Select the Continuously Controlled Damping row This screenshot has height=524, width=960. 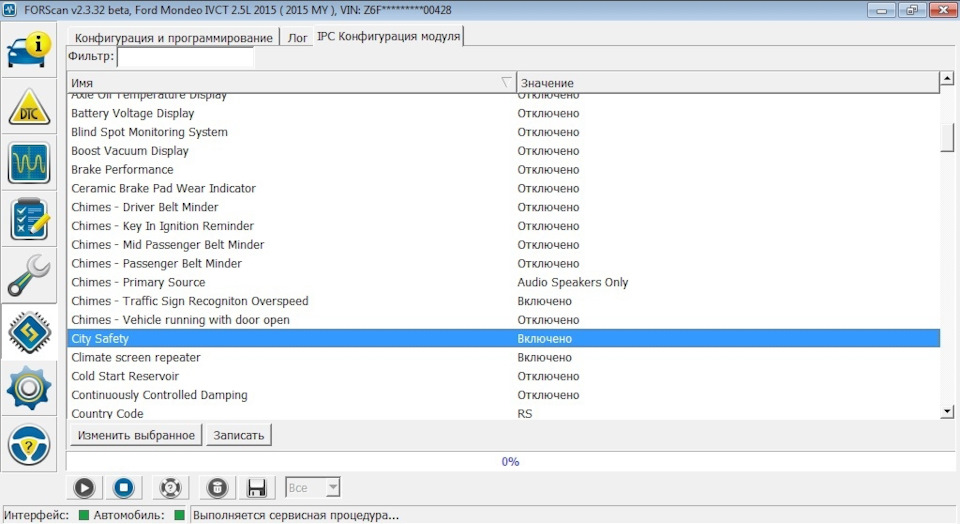pos(503,395)
